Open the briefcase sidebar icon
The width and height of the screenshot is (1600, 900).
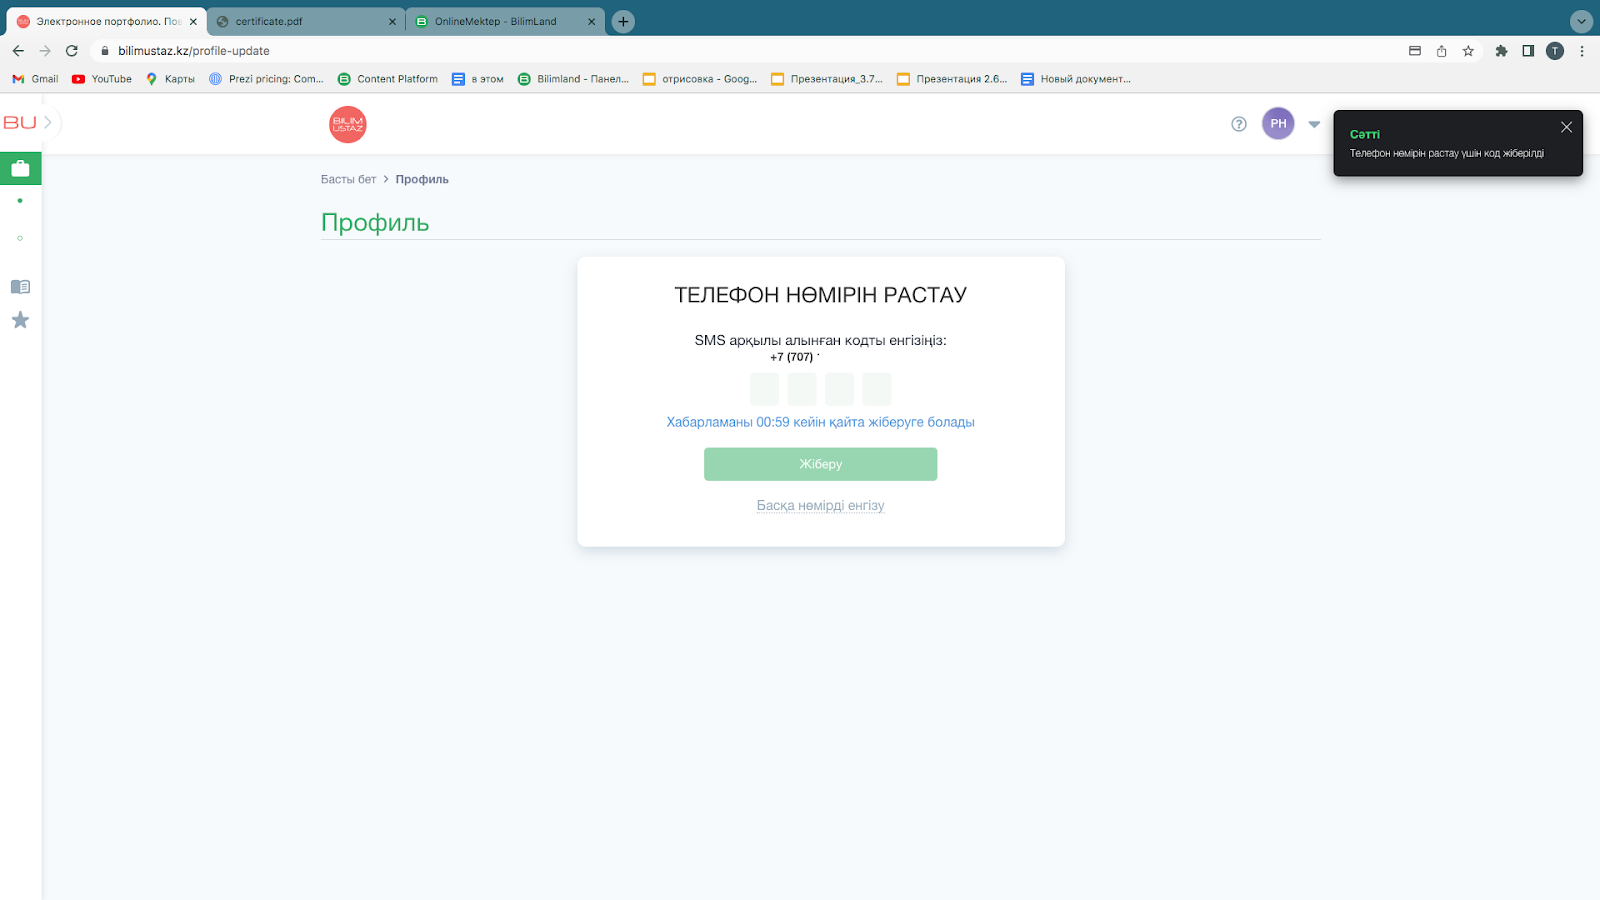click(x=20, y=169)
